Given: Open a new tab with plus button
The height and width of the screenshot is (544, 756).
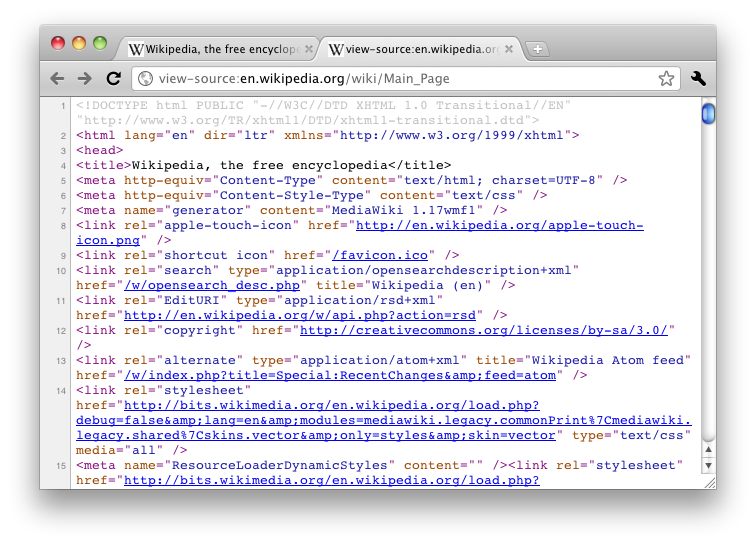Looking at the screenshot, I should pyautogui.click(x=536, y=49).
